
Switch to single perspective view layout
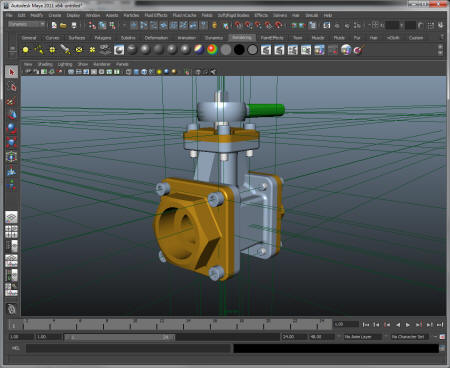pos(12,217)
